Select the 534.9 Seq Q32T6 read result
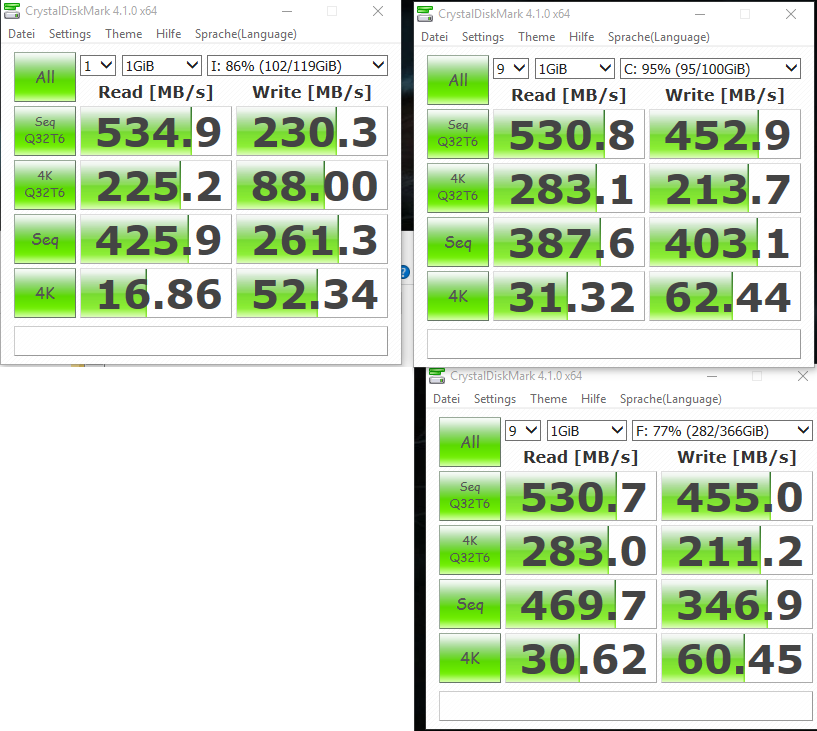817x731 pixels. 156,131
